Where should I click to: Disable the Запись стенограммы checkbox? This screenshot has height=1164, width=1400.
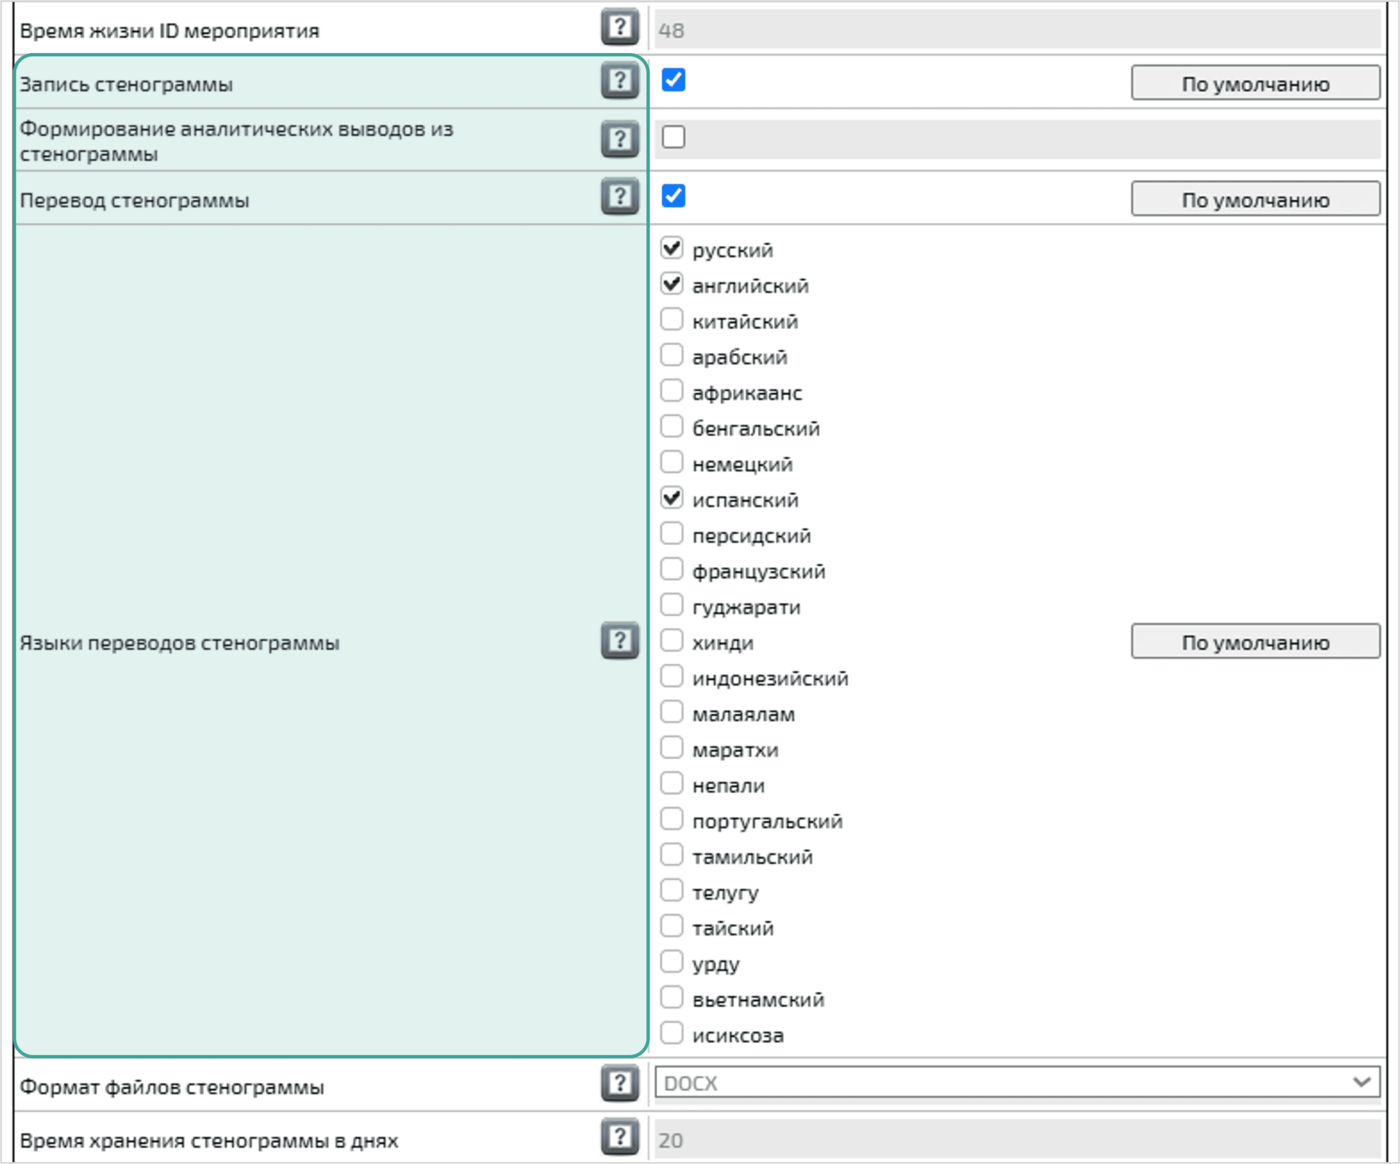[x=674, y=80]
